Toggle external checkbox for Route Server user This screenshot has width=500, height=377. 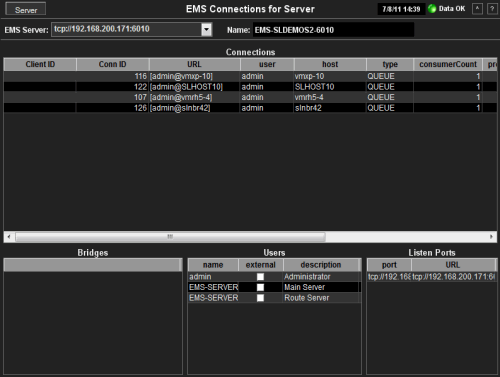[260, 298]
